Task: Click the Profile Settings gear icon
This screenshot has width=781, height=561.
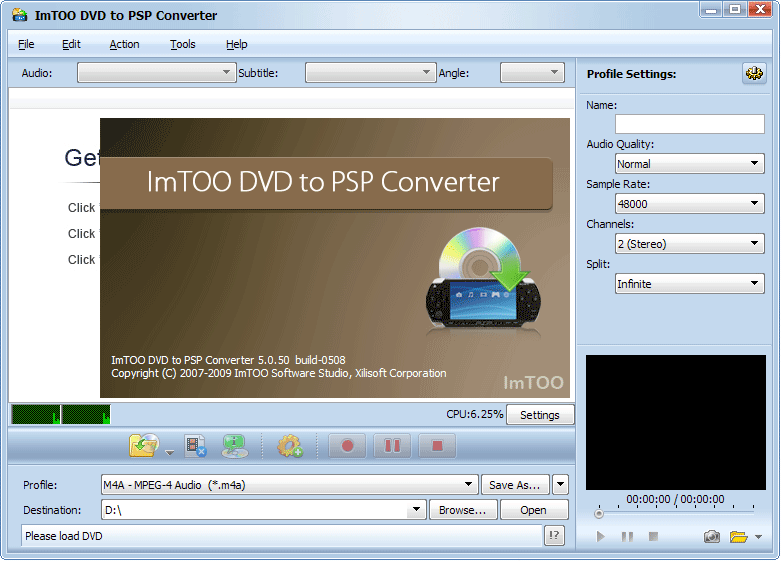Action: click(x=754, y=74)
